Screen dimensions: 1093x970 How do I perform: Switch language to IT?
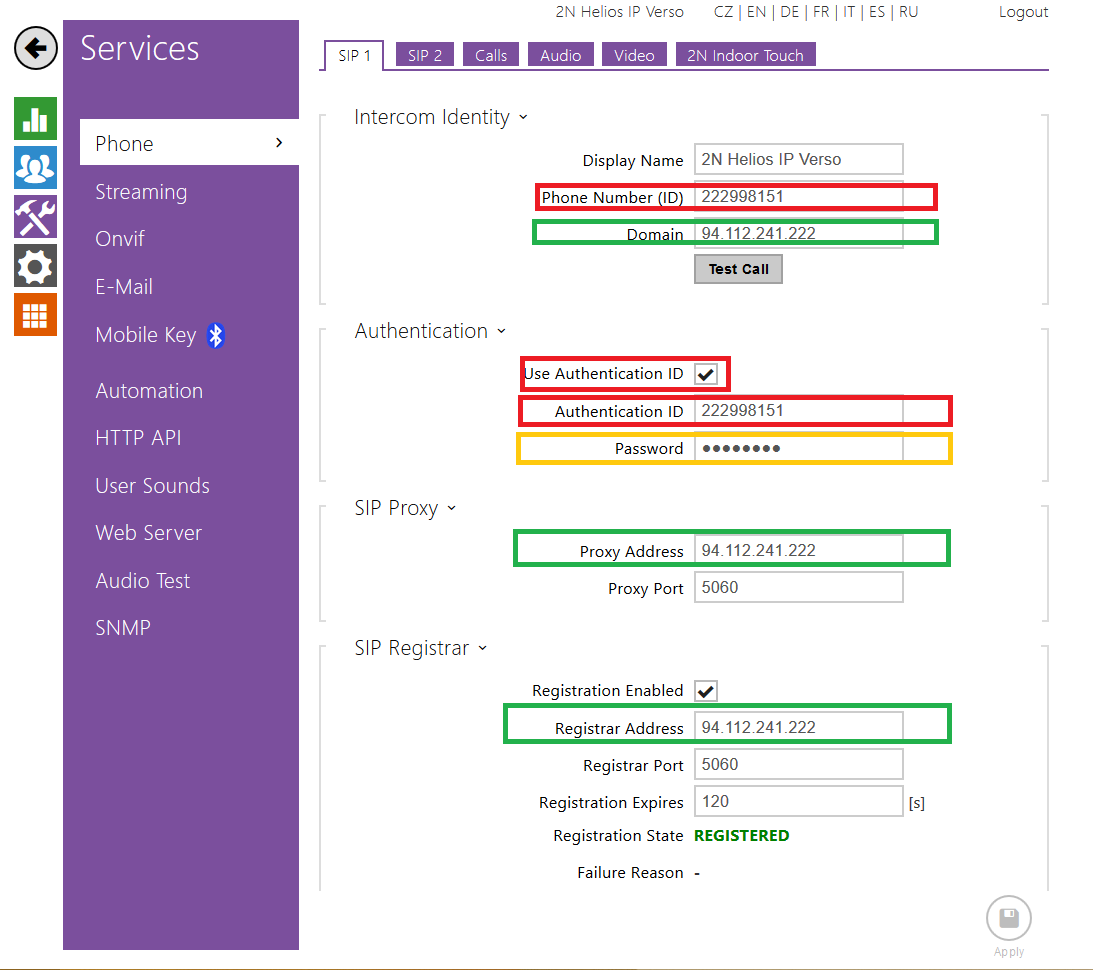click(849, 12)
